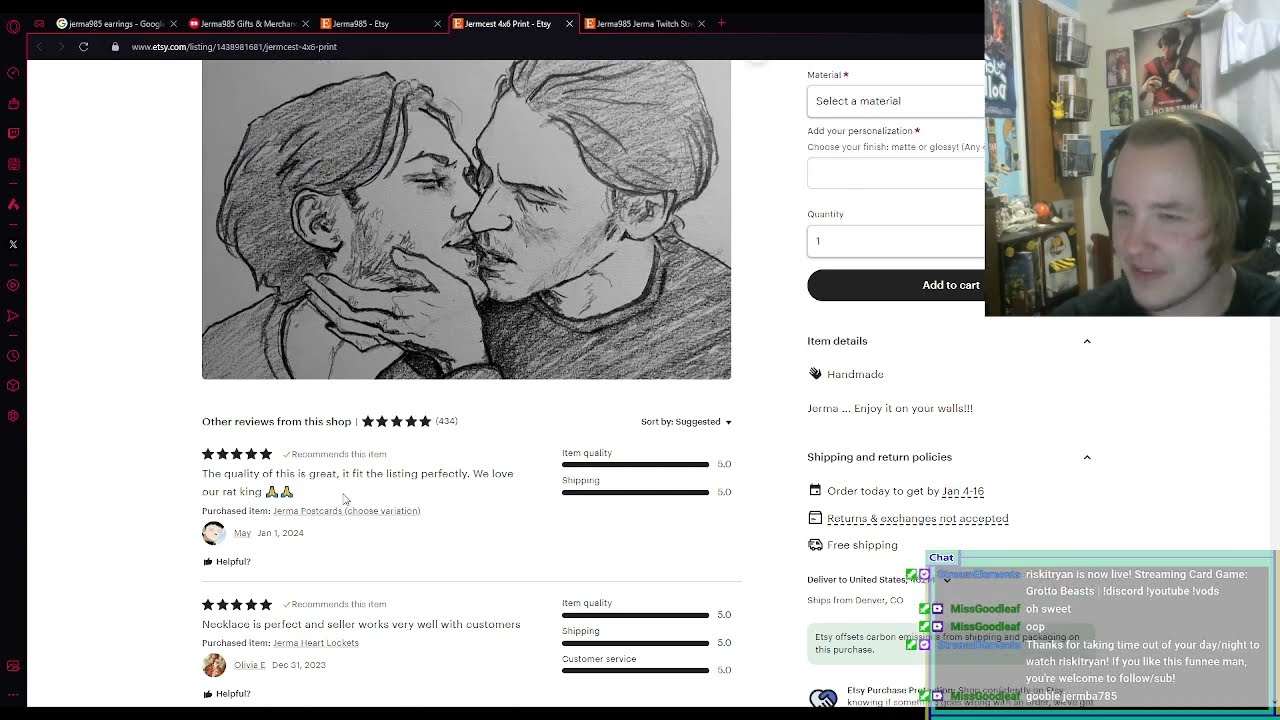
Task: Collapse Shipping and return policies section
Action: click(1087, 457)
